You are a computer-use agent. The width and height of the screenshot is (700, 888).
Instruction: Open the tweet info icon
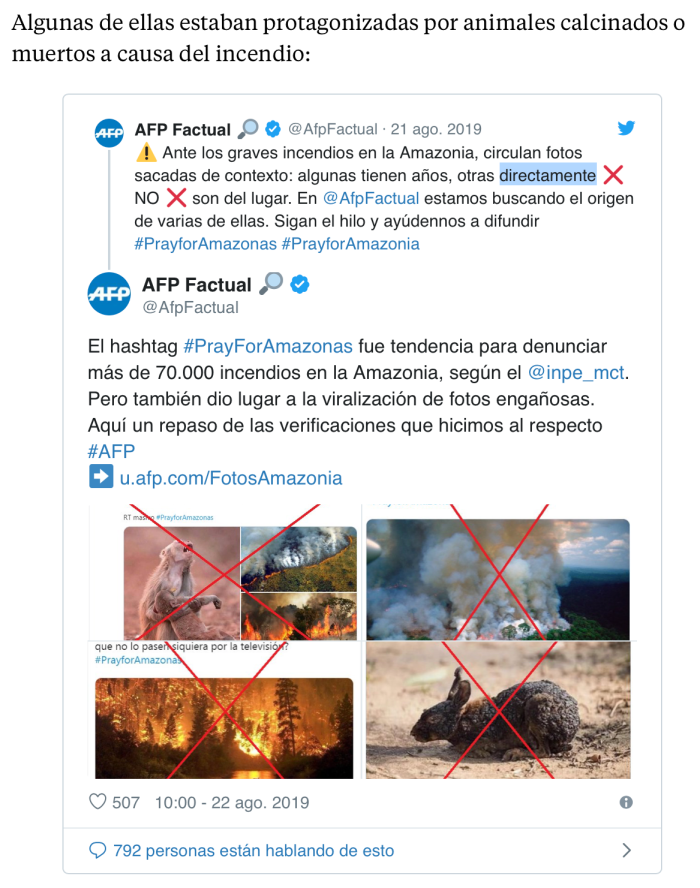click(x=626, y=802)
